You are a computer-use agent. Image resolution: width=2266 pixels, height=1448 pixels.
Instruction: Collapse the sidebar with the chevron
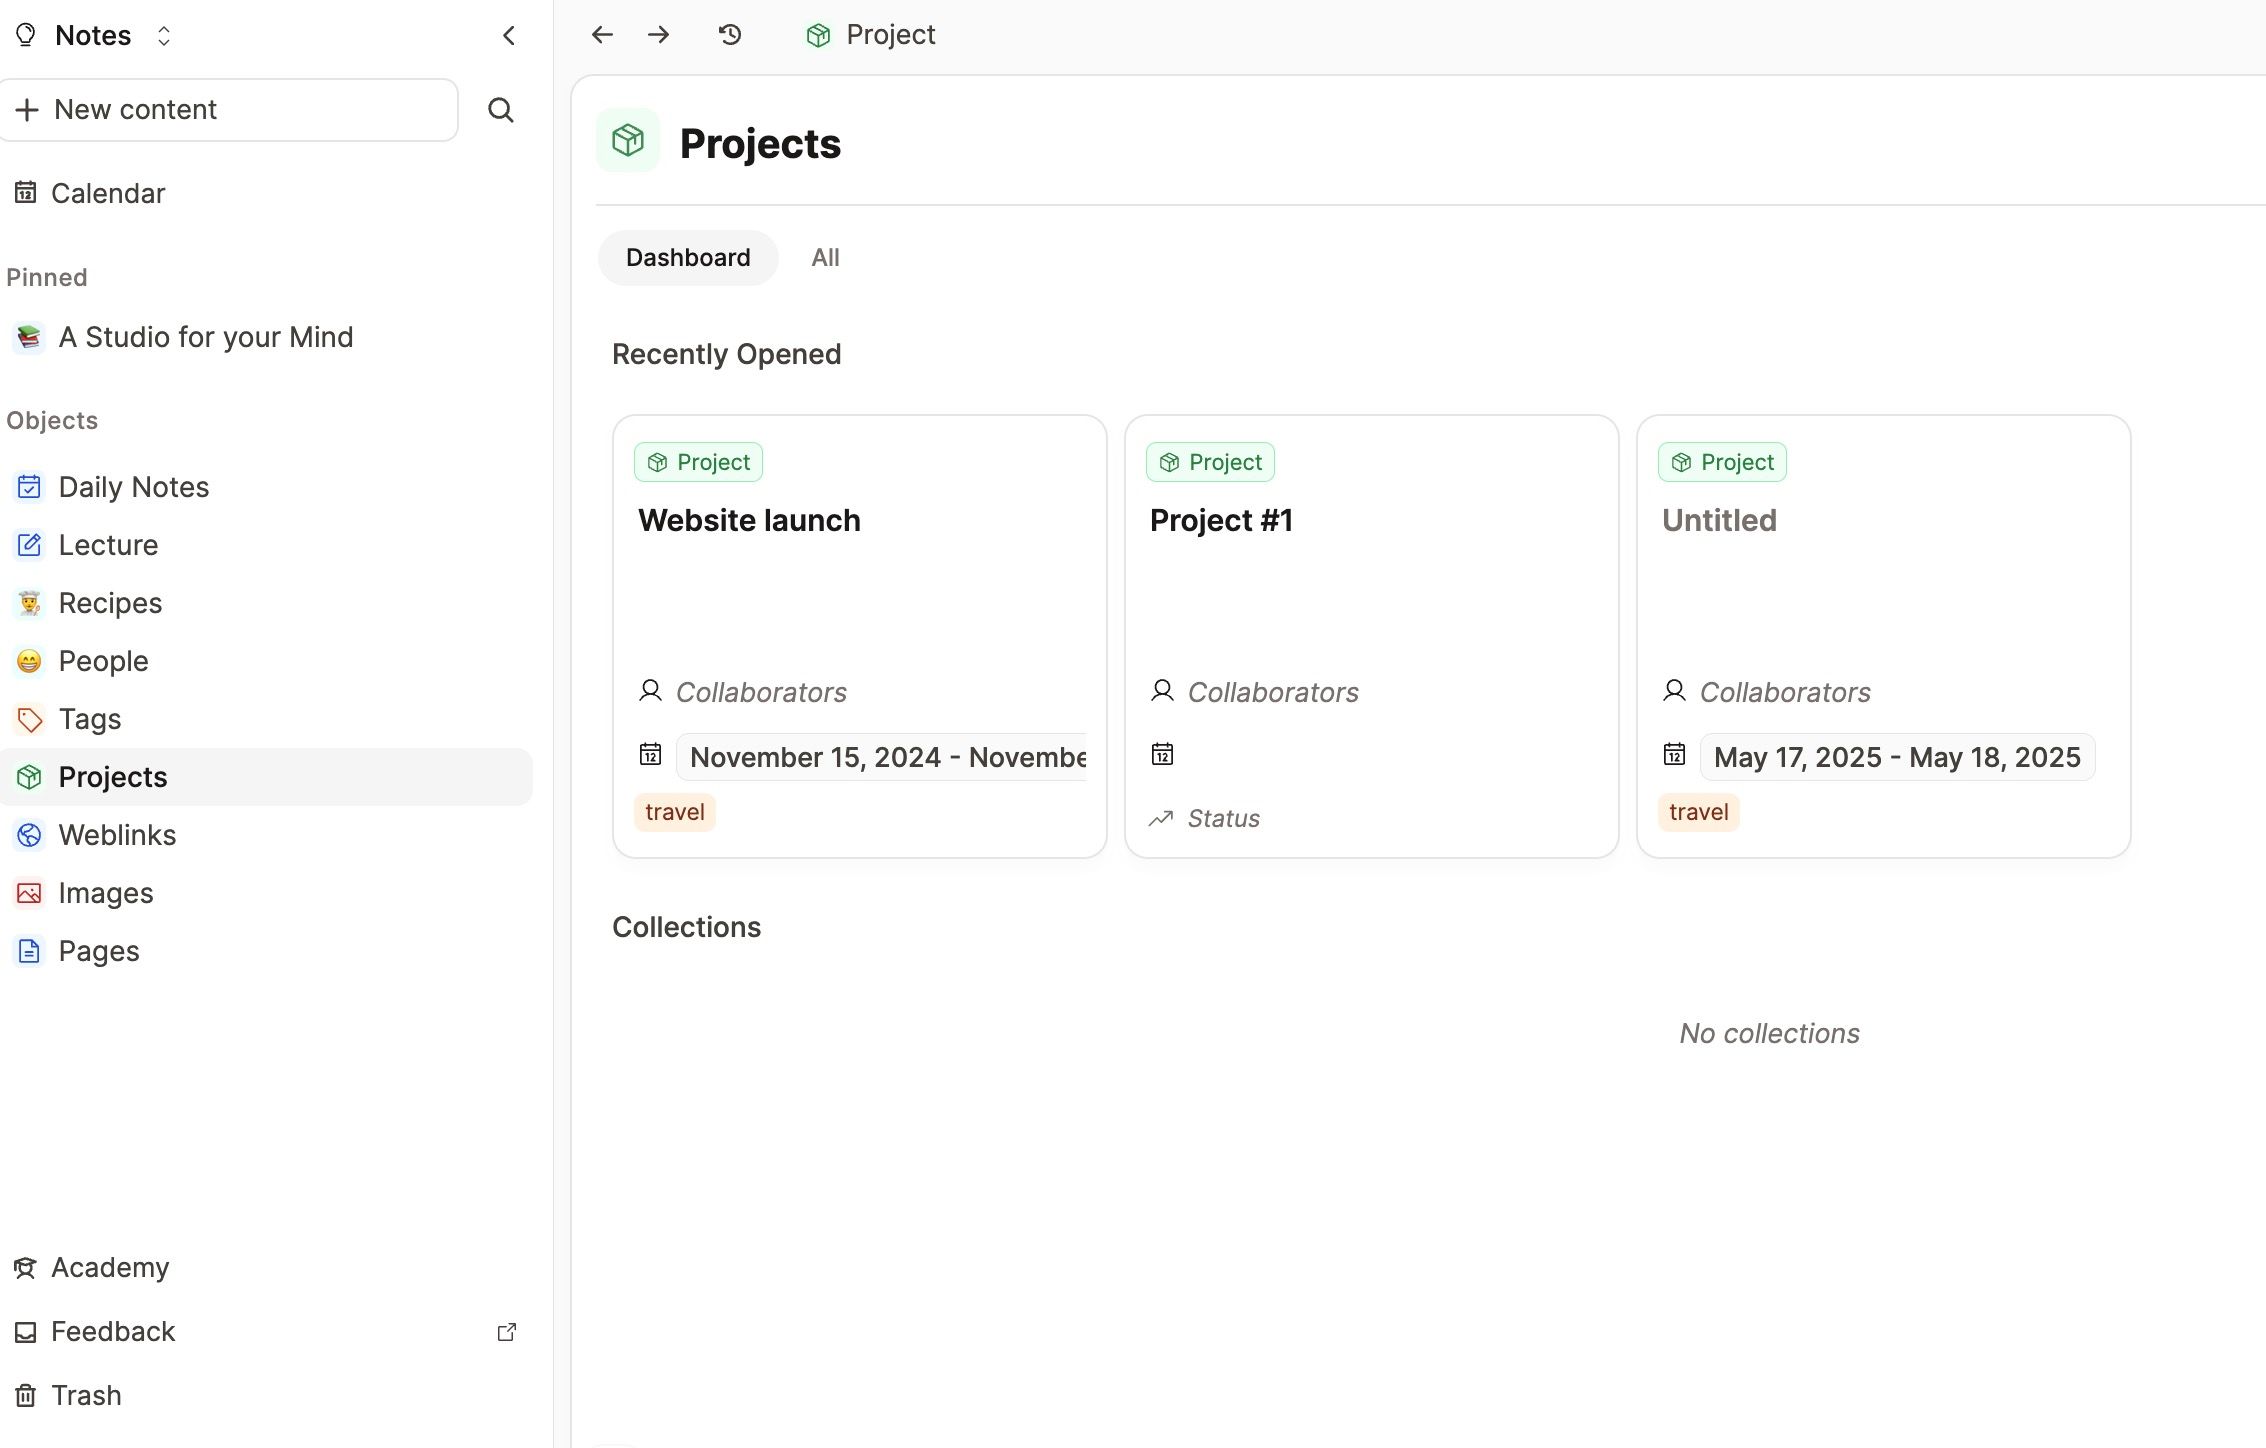[x=509, y=36]
